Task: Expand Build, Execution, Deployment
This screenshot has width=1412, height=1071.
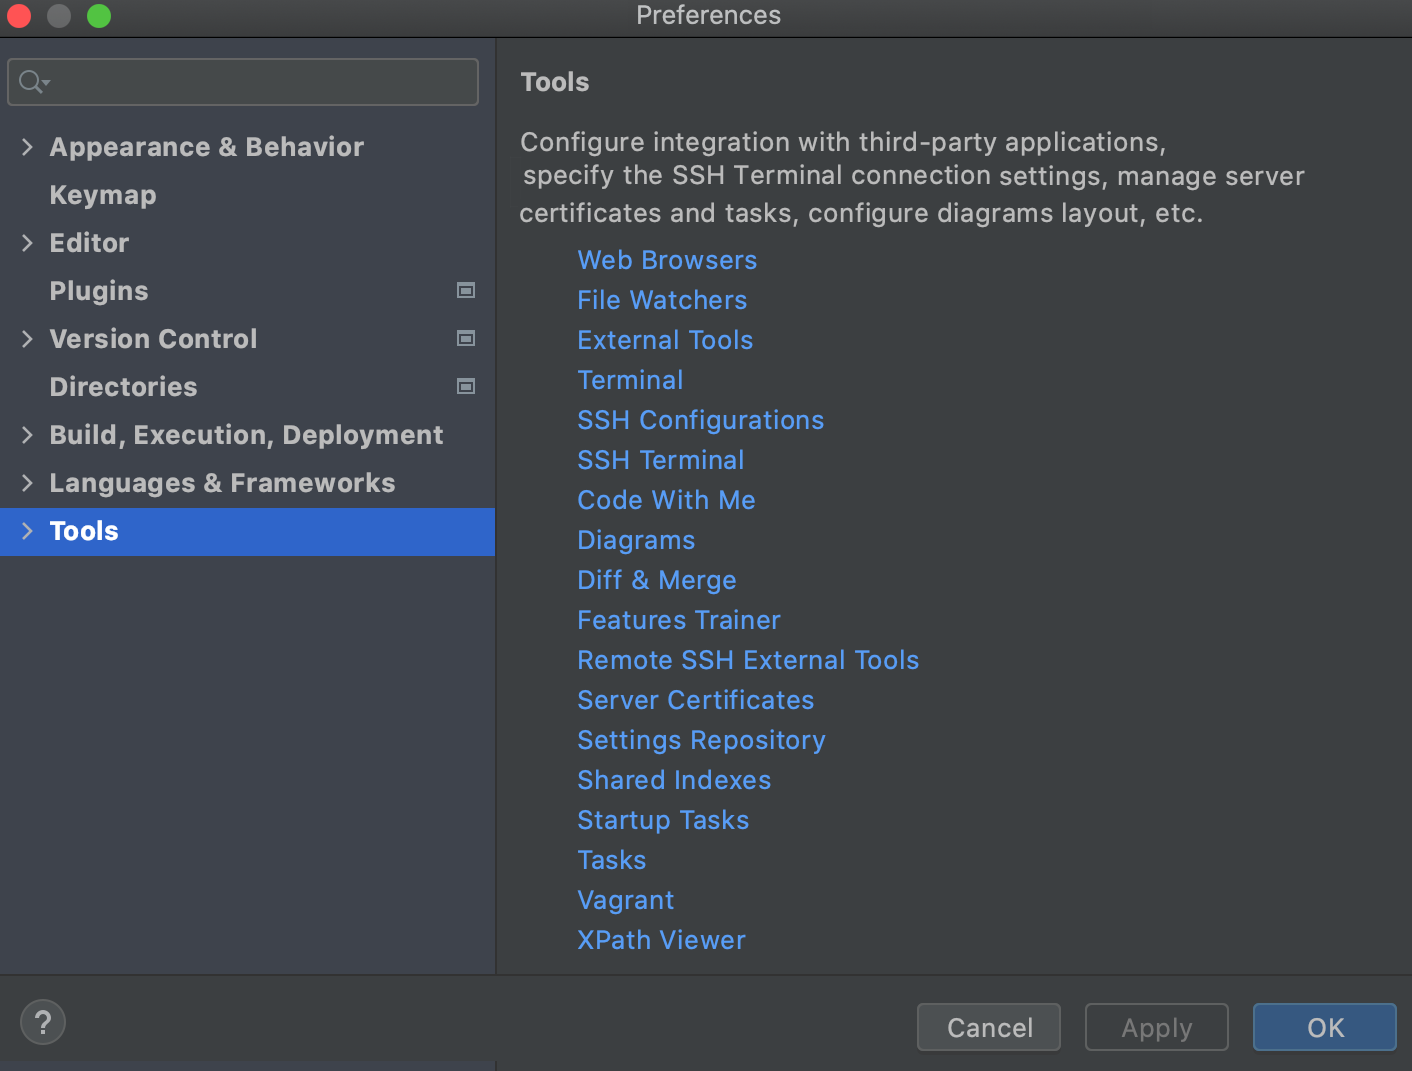Action: (27, 434)
